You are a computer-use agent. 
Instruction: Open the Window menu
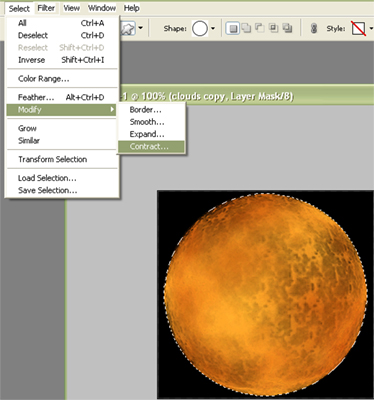102,8
